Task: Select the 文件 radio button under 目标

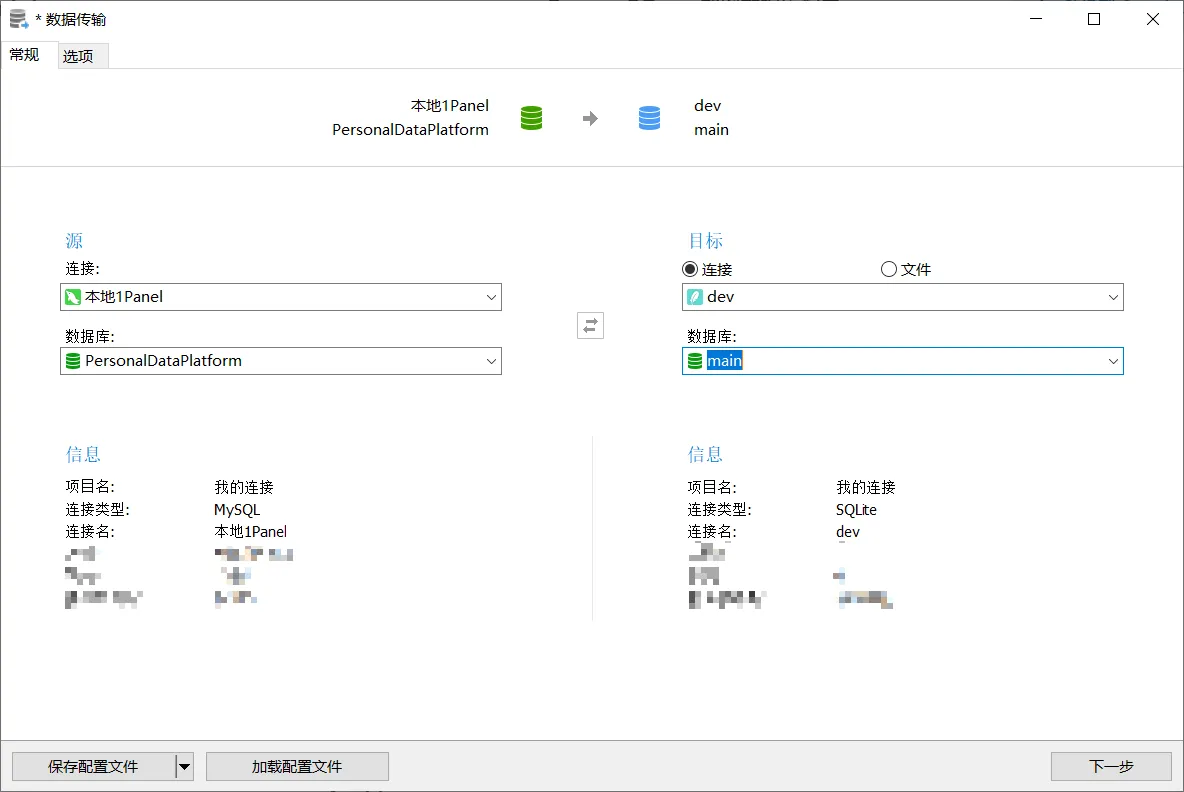Action: (x=889, y=269)
